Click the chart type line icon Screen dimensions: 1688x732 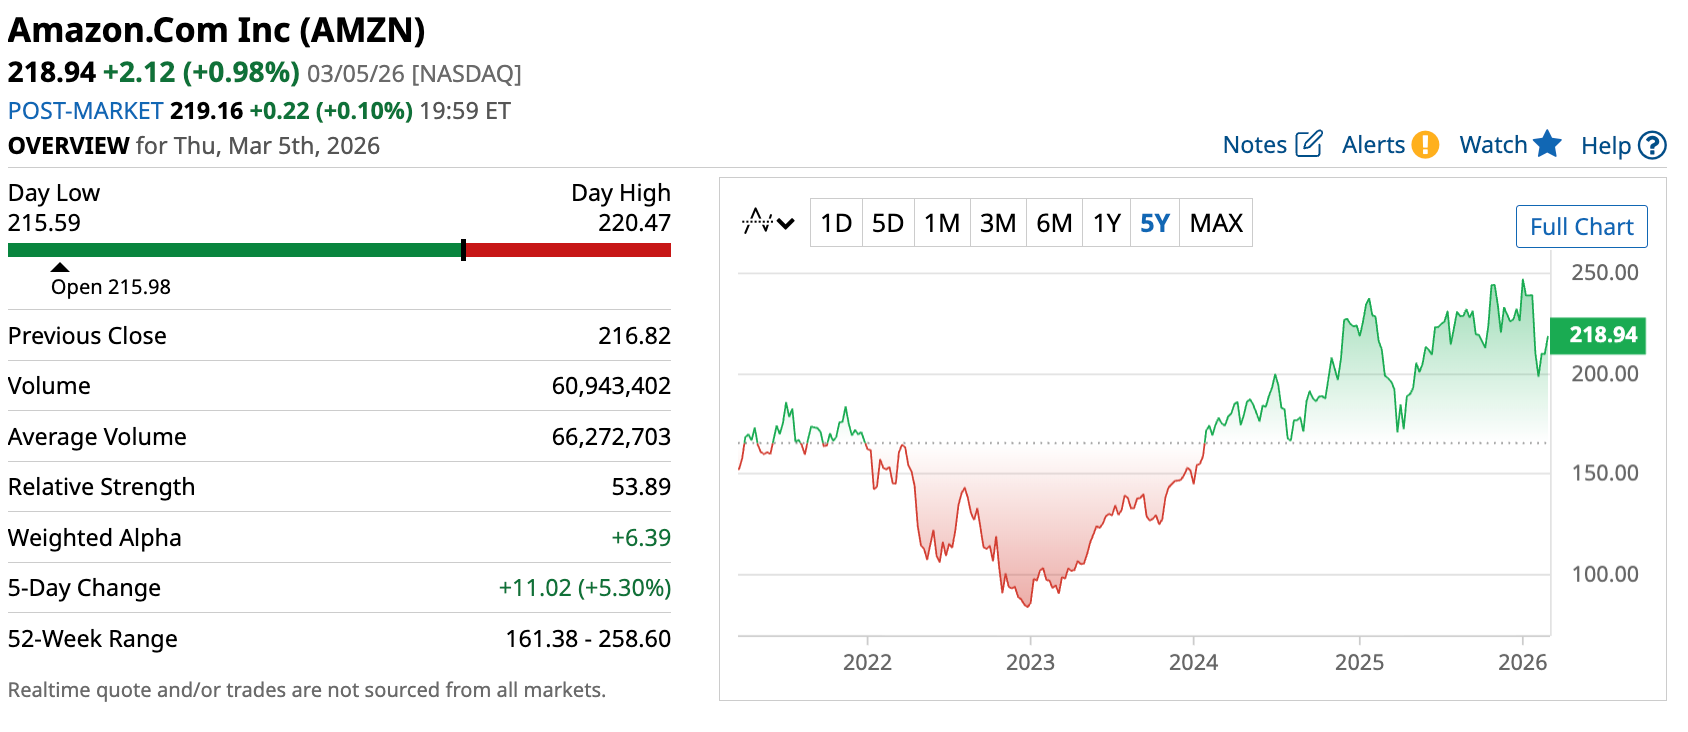(757, 221)
